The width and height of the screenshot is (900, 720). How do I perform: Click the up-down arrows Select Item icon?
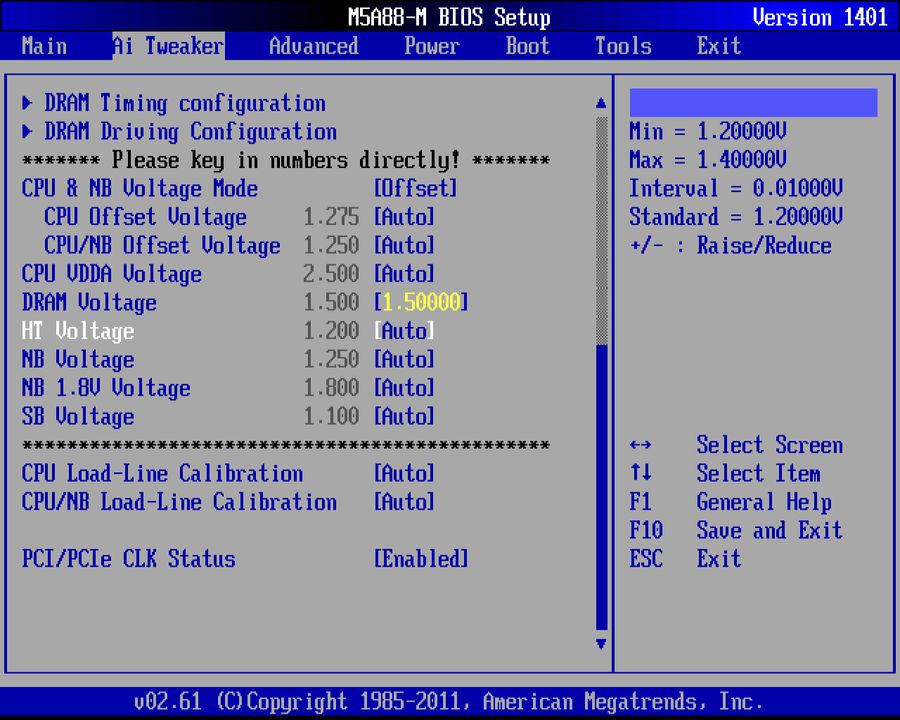pos(640,473)
